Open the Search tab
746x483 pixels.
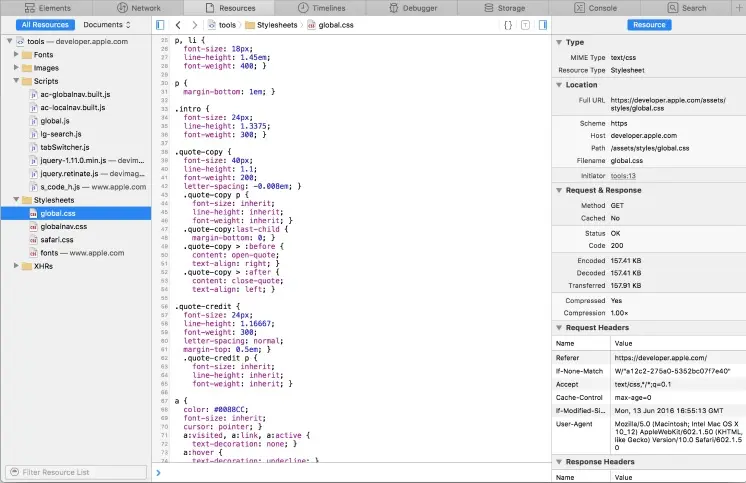tap(686, 8)
